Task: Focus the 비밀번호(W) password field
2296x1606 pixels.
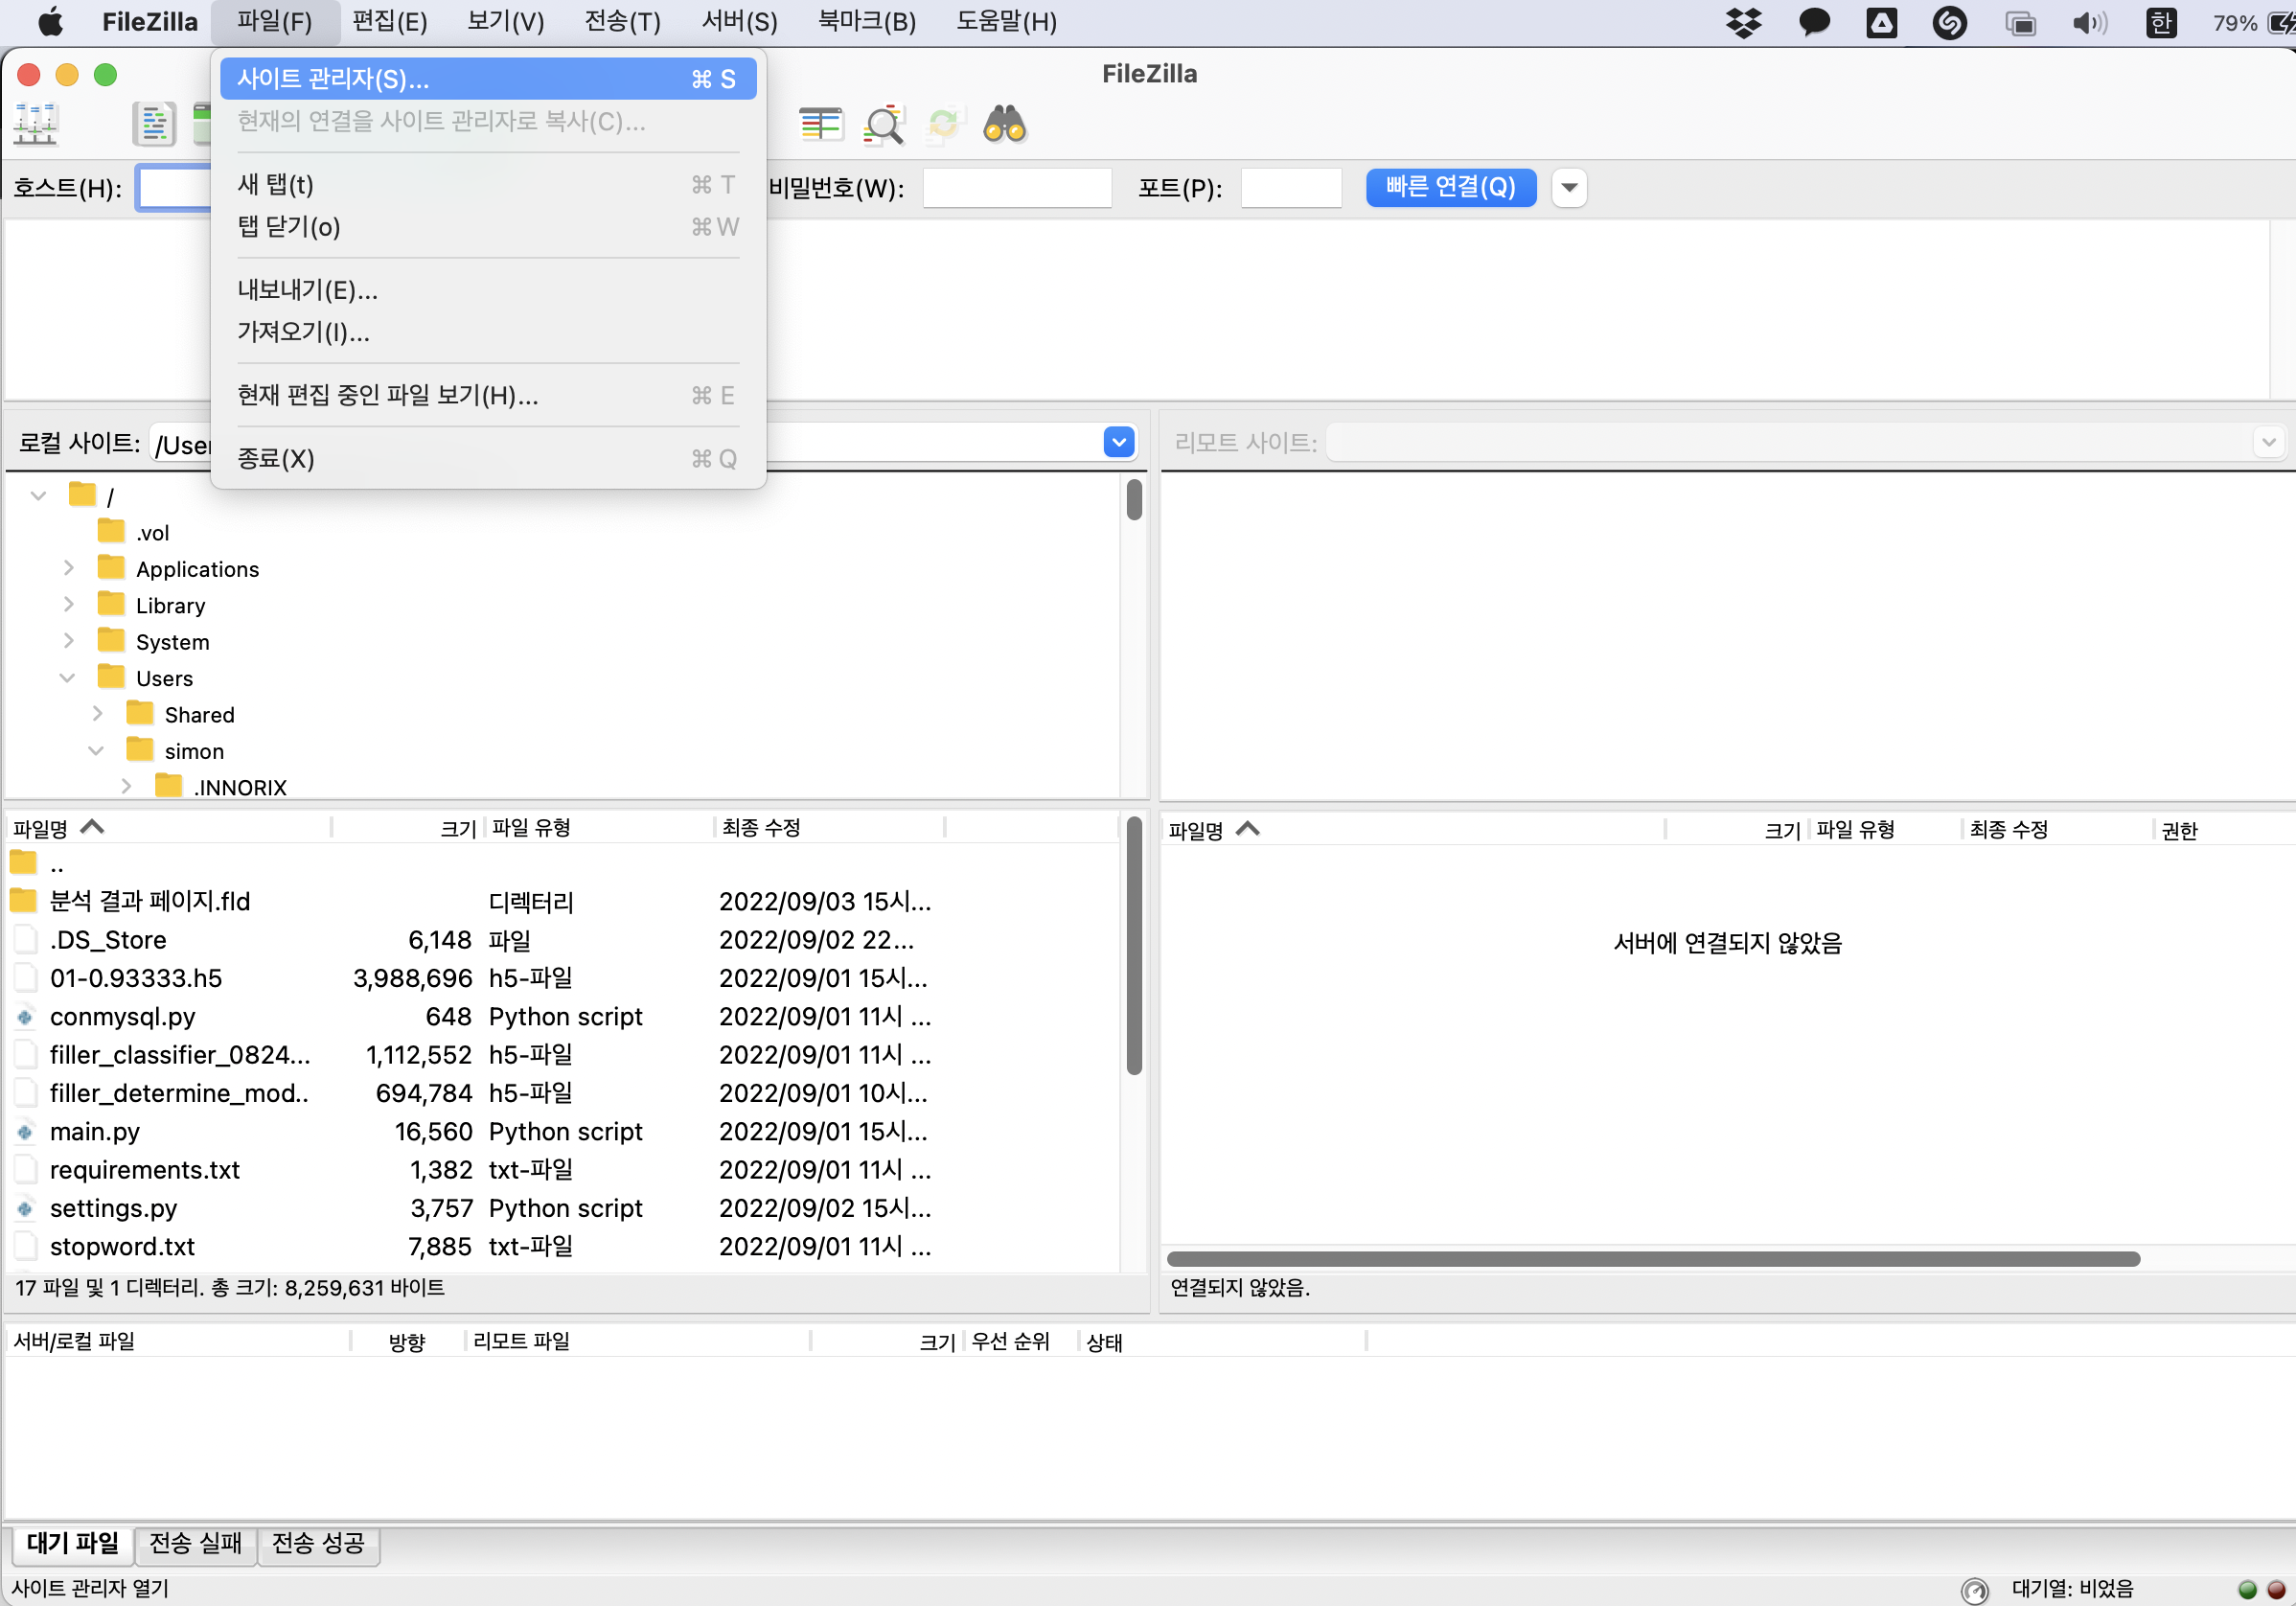Action: click(x=1017, y=187)
